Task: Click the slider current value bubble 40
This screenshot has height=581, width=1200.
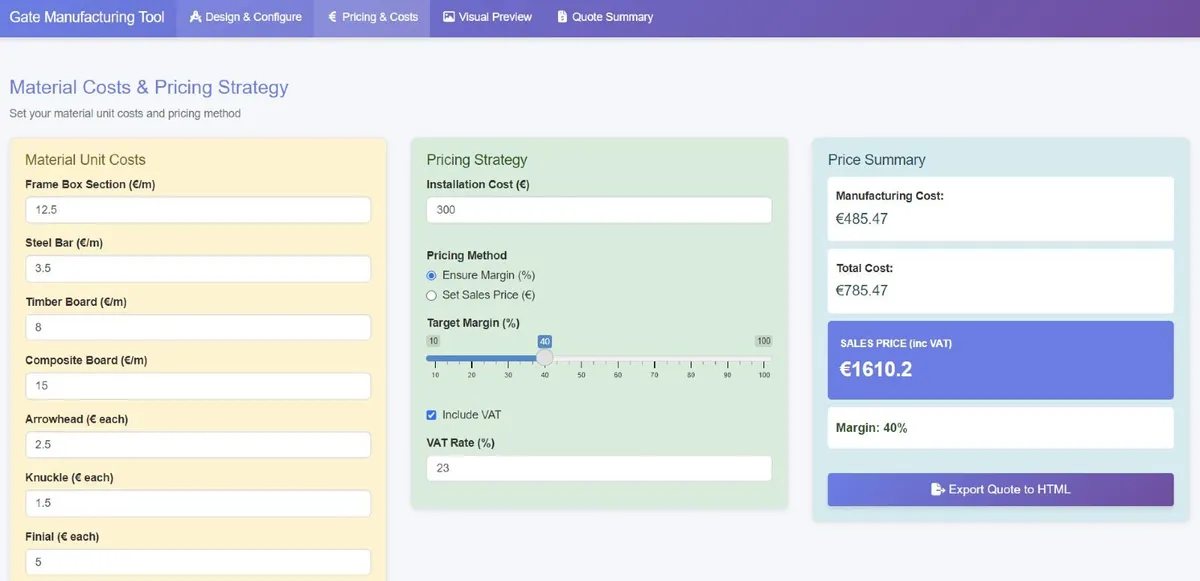Action: [545, 341]
